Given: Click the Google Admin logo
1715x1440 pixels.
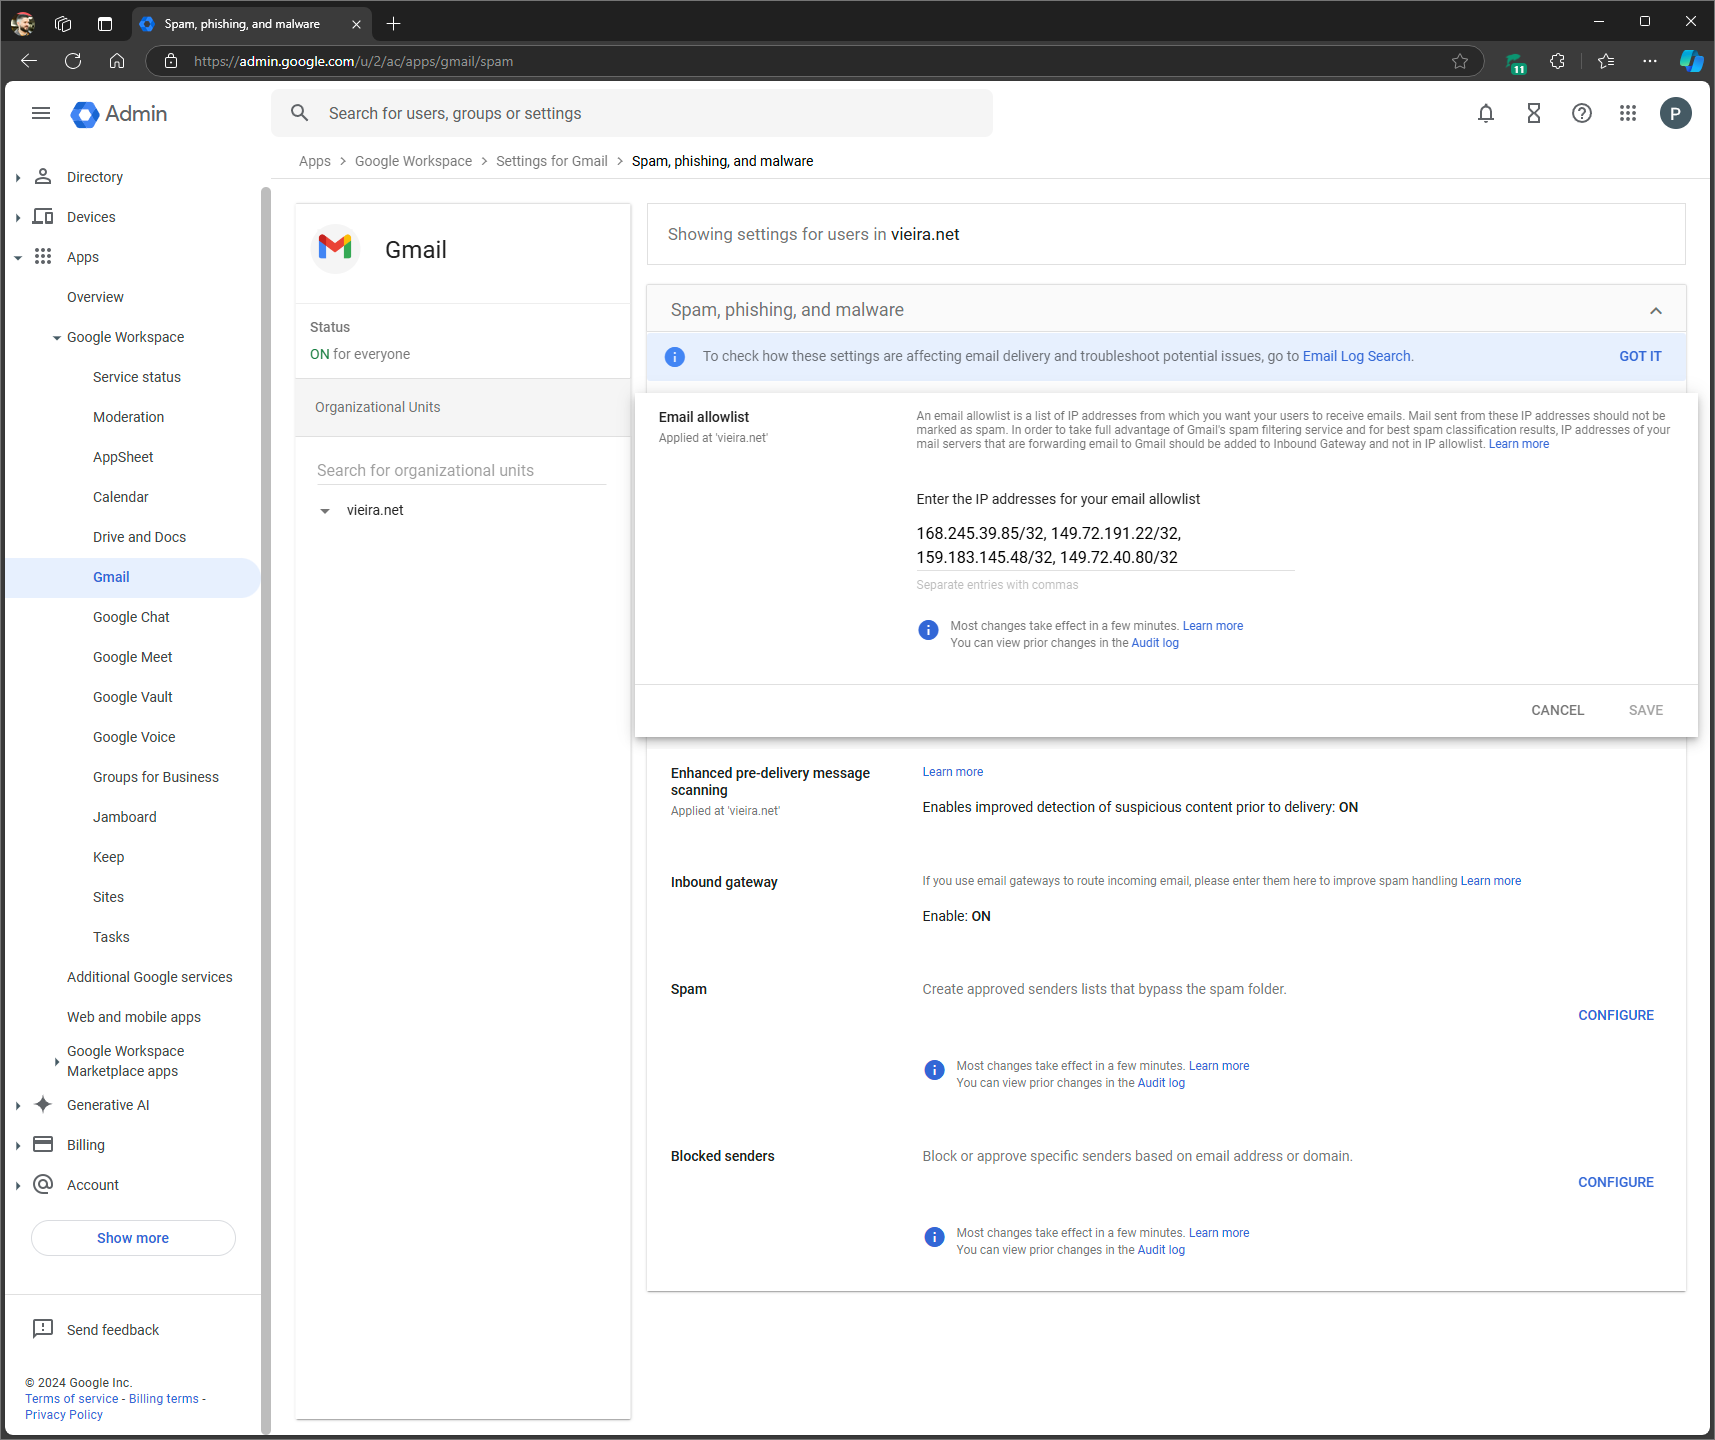Looking at the screenshot, I should [x=119, y=114].
